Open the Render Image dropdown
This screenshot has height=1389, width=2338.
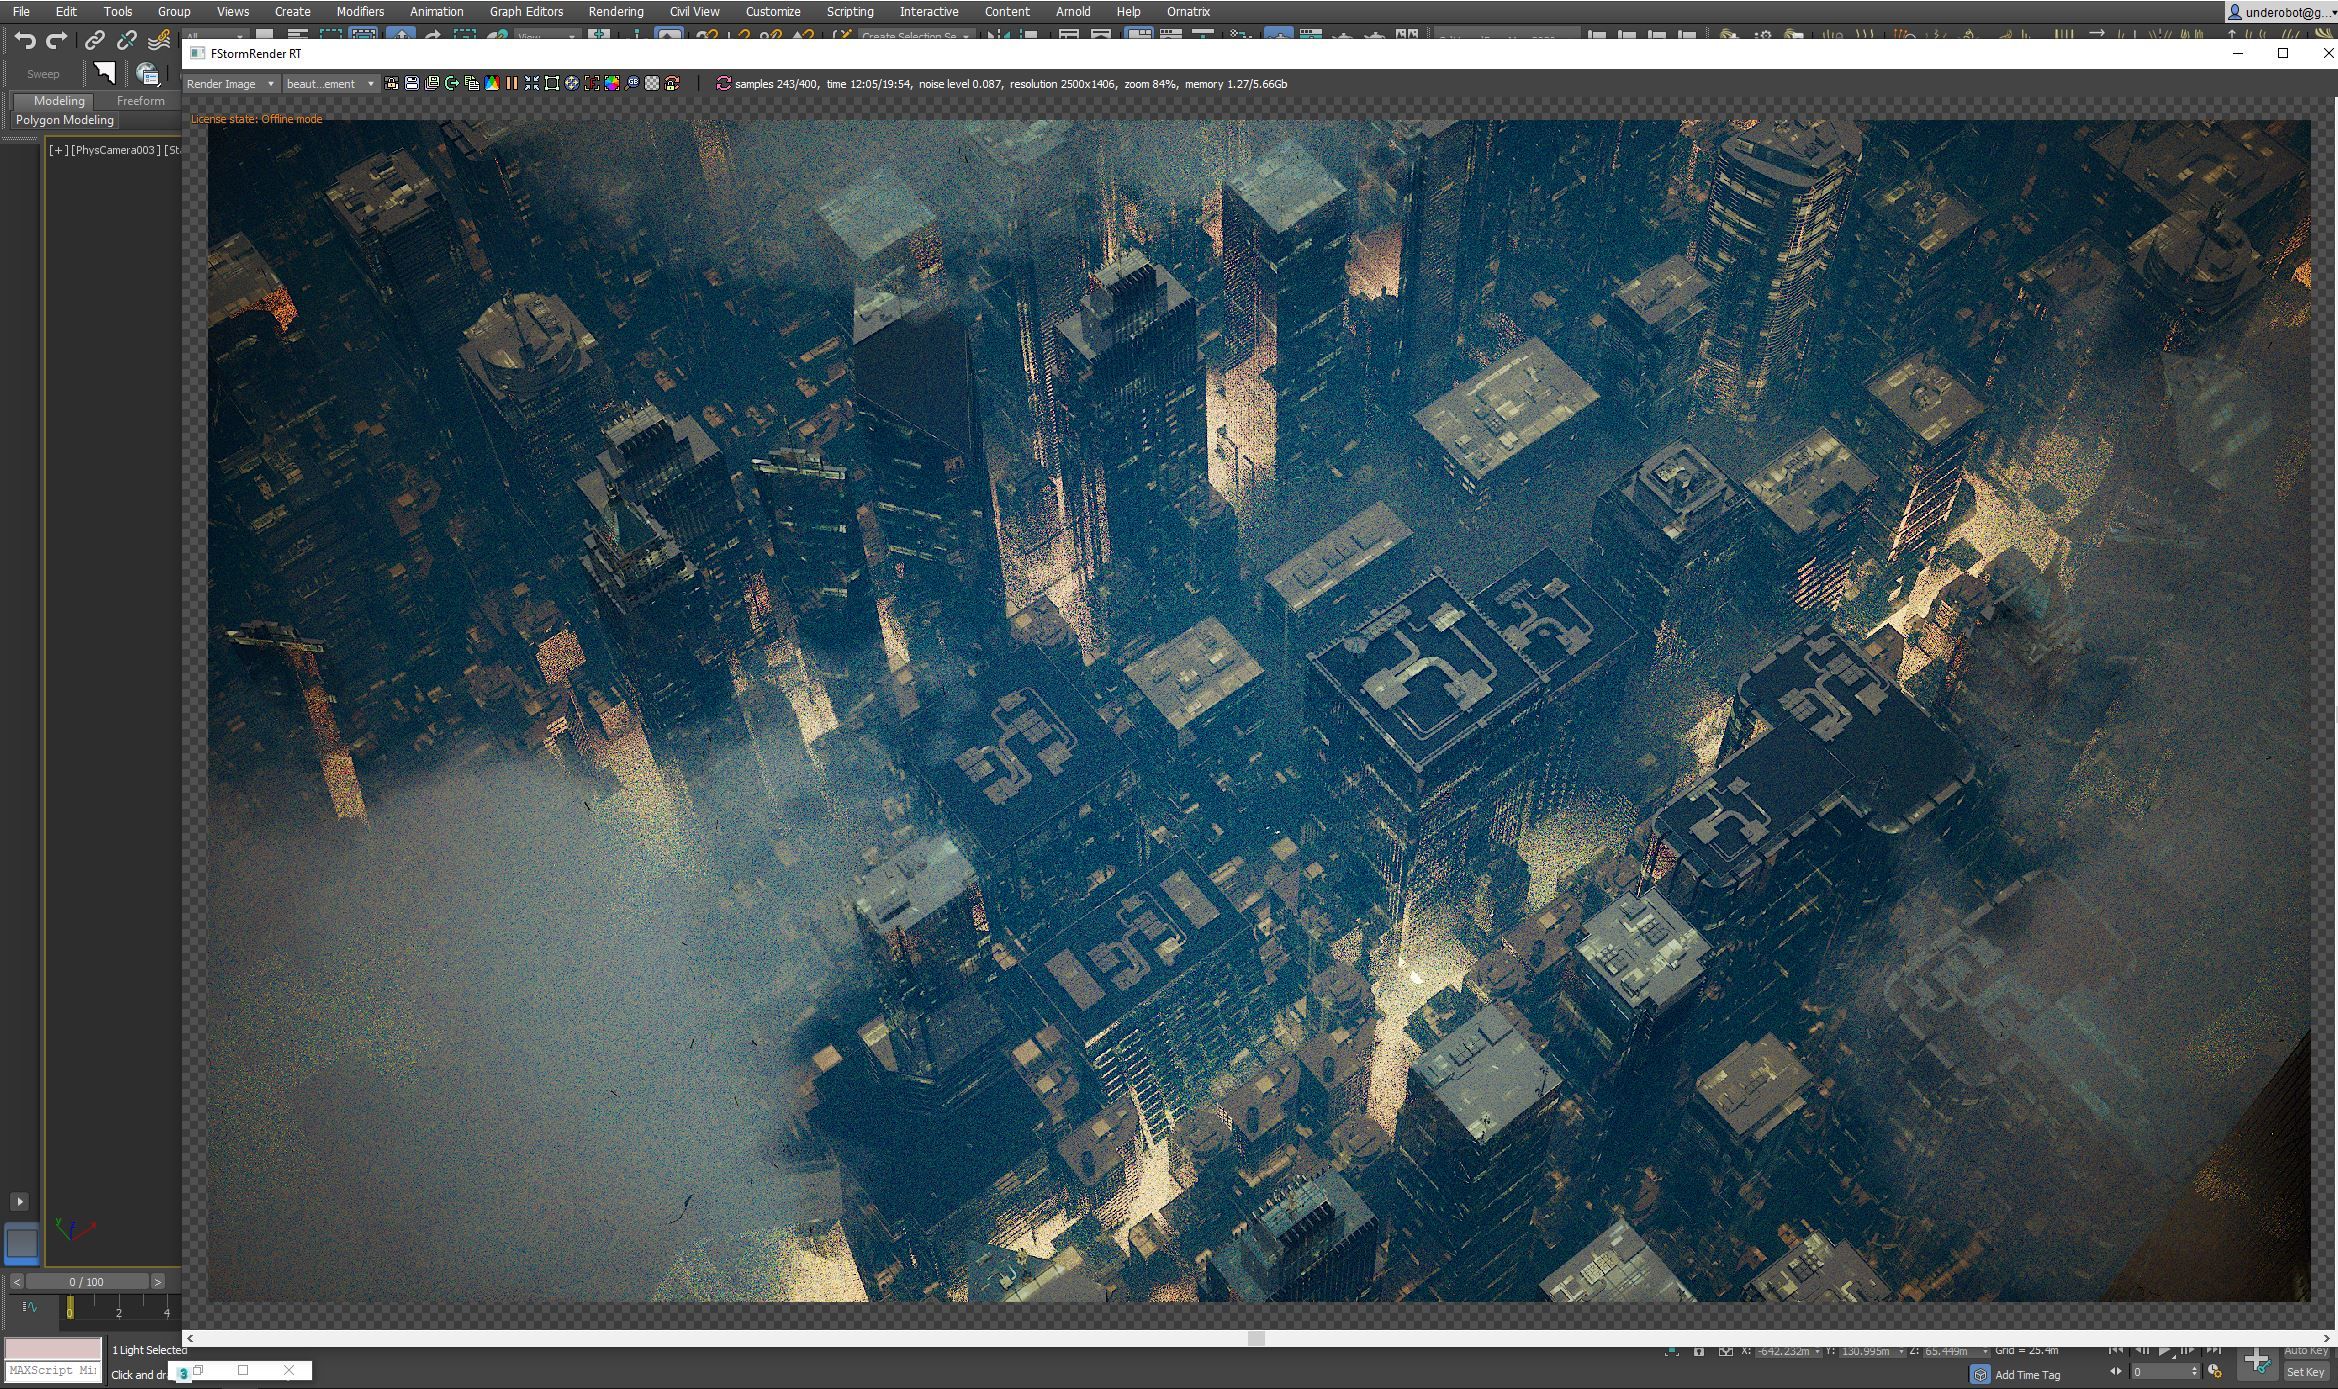[230, 84]
